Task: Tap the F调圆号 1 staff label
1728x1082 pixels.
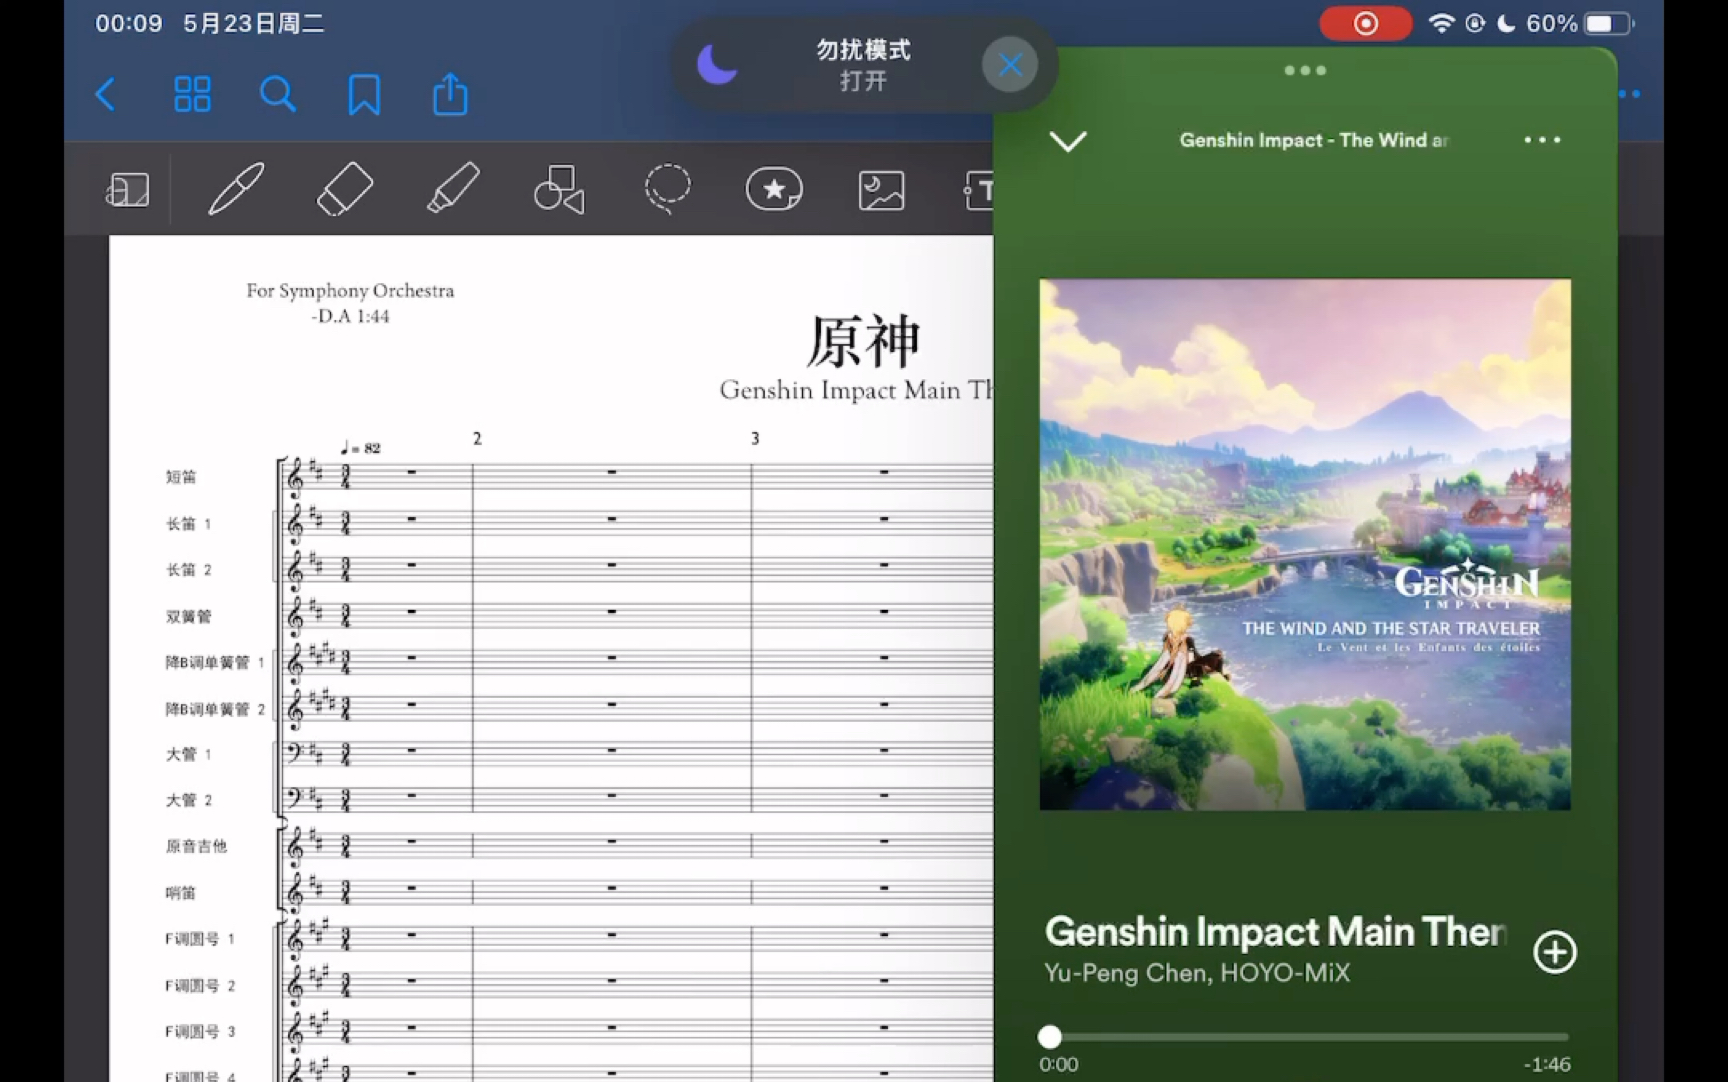Action: [200, 939]
